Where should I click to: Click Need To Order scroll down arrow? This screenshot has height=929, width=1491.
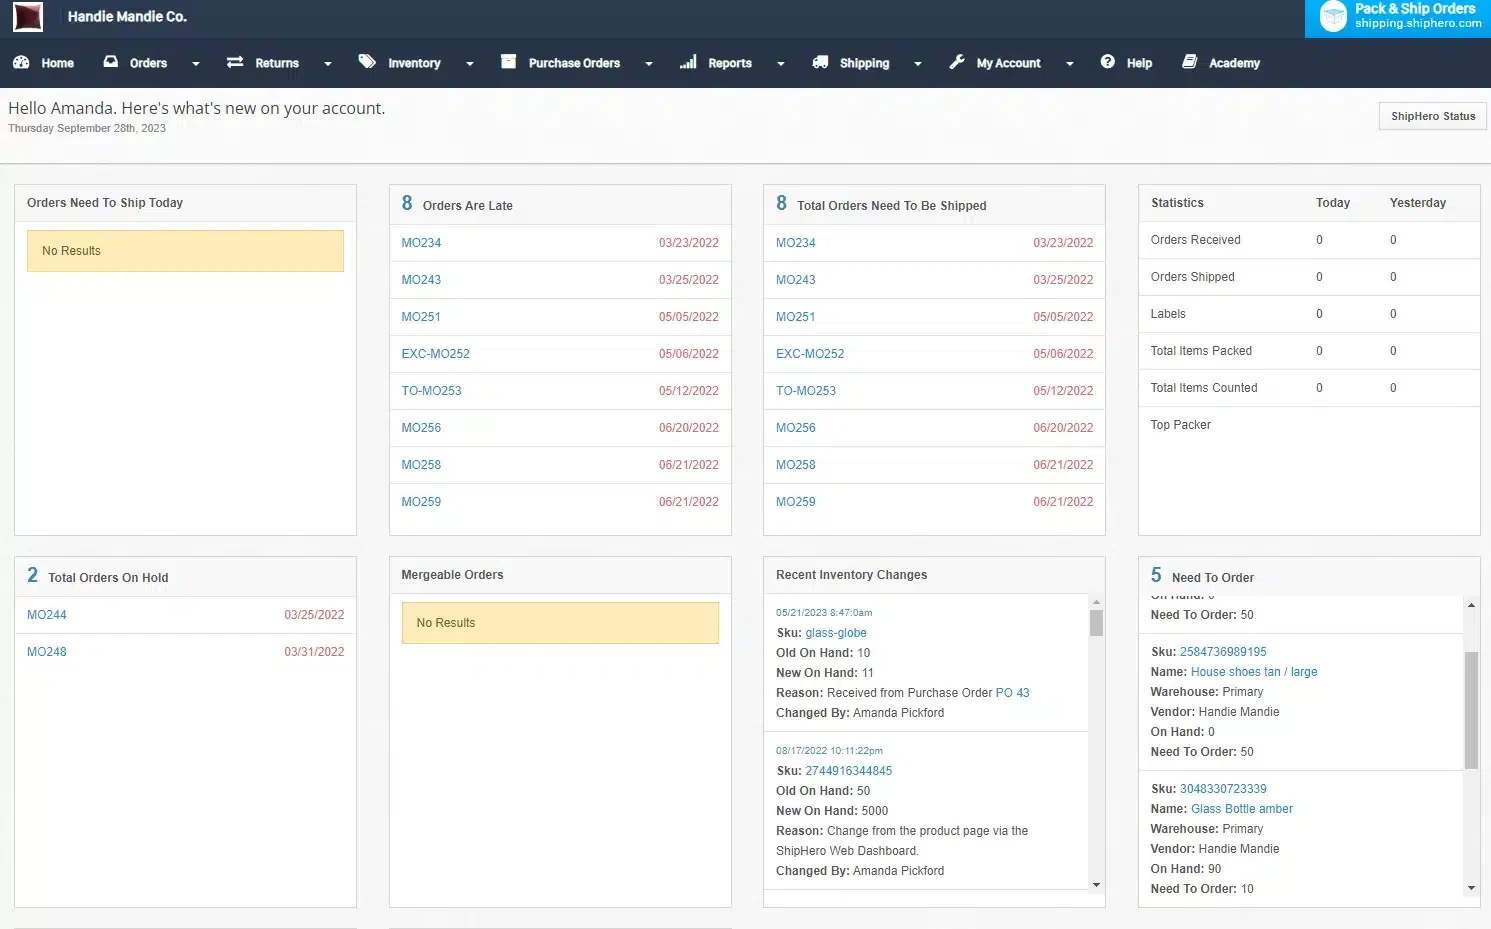click(1471, 888)
